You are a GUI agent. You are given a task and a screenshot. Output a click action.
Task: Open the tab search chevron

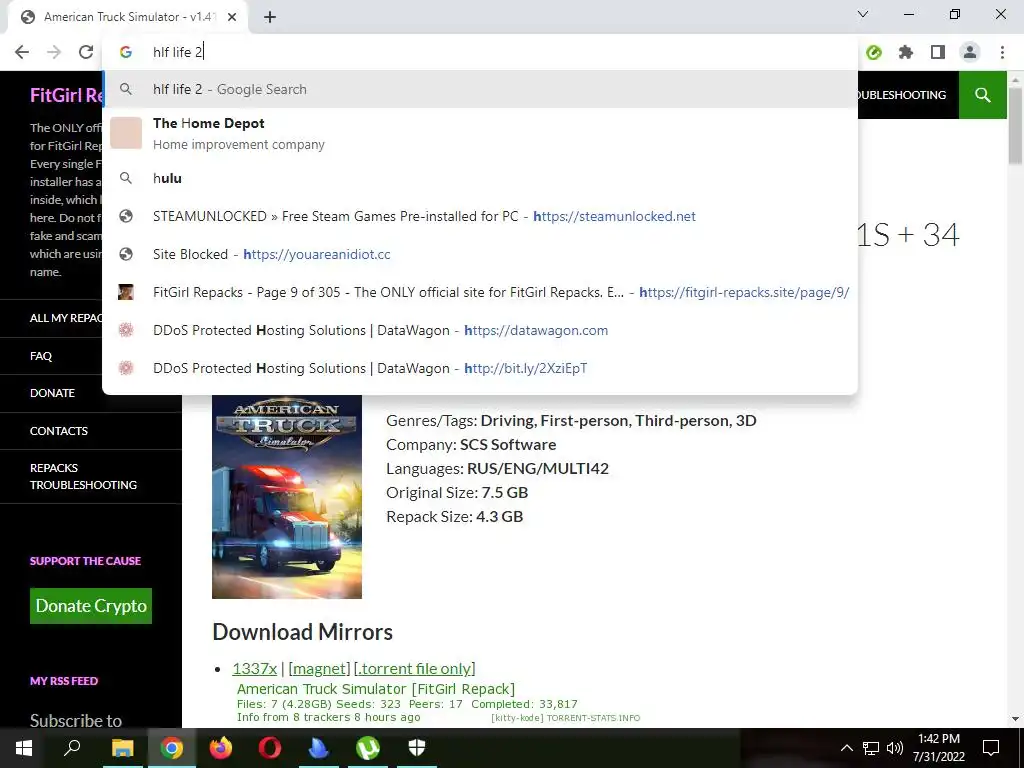863,14
